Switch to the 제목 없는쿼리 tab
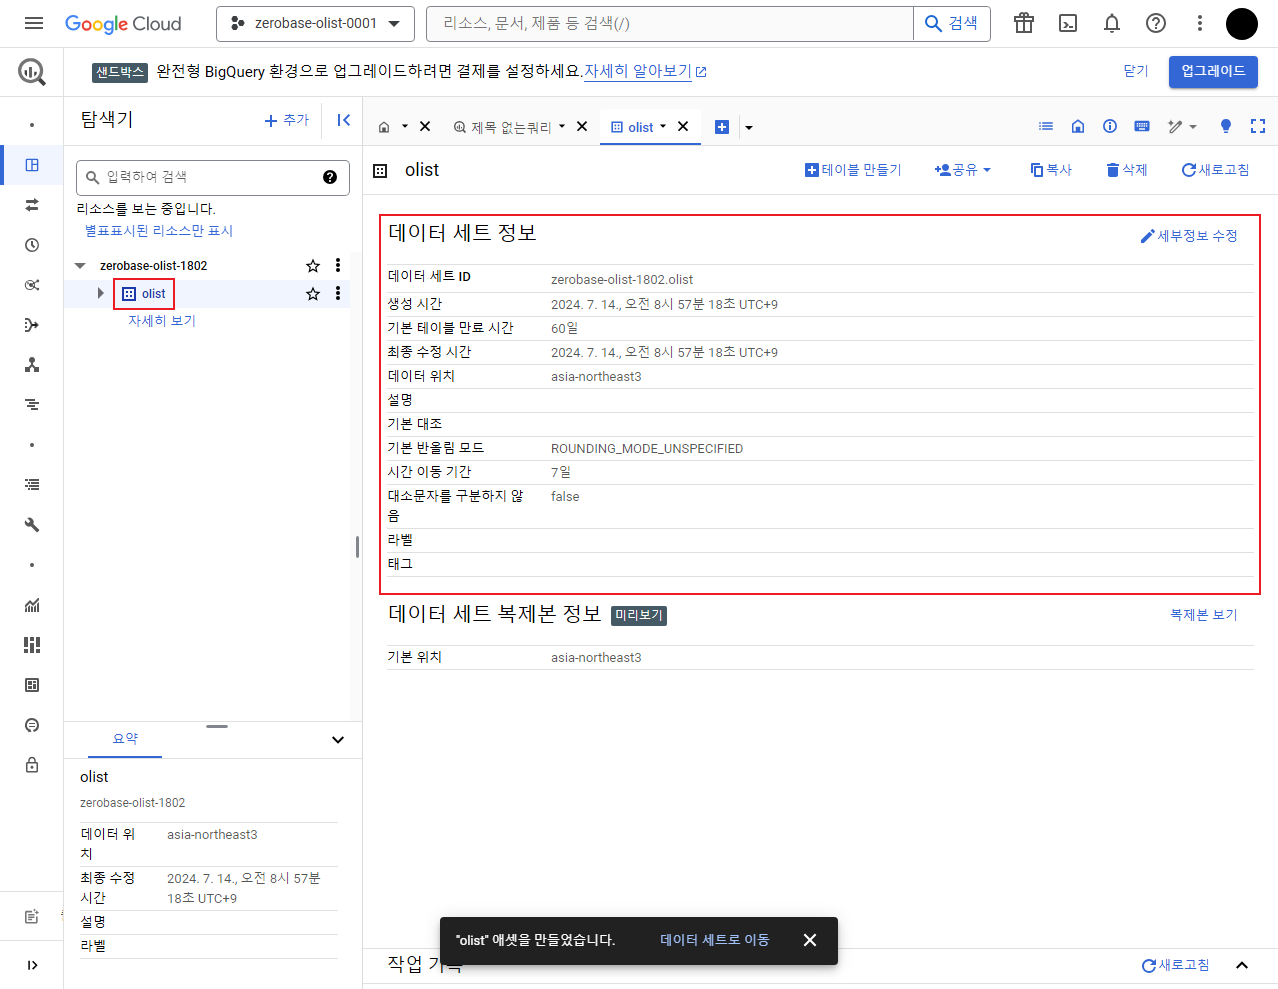 click(510, 127)
